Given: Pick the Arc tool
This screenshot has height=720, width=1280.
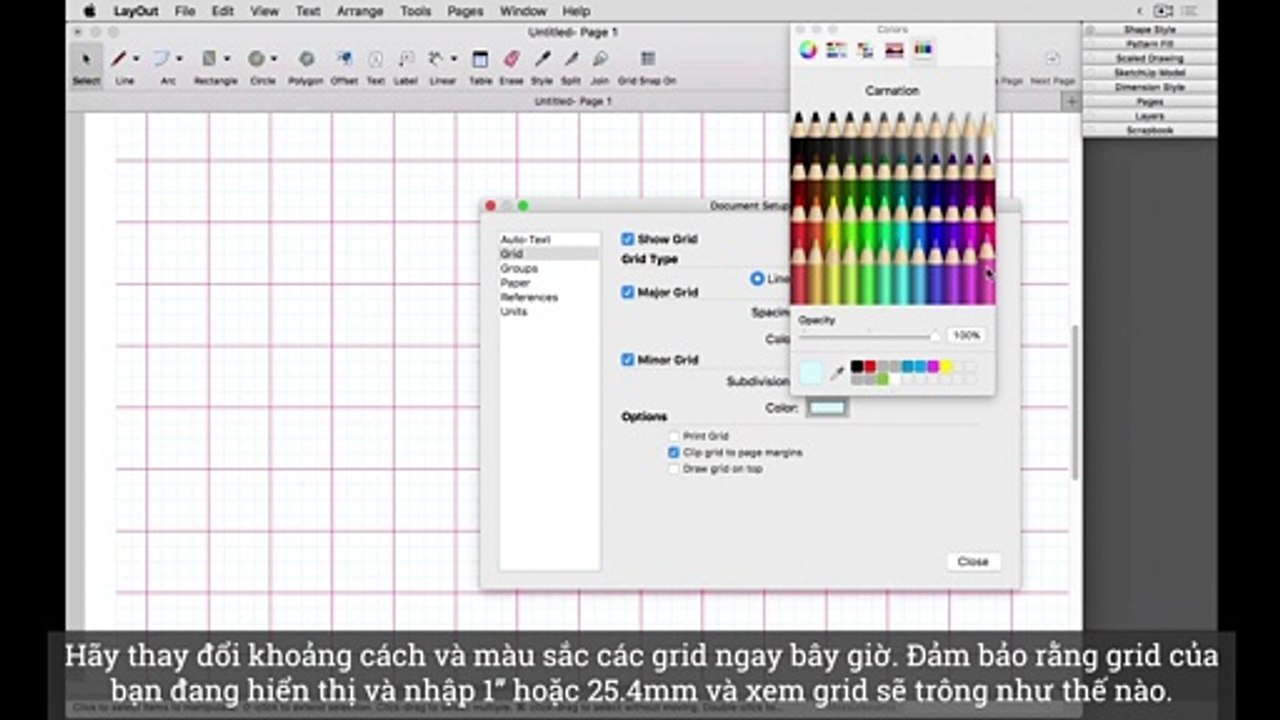Looking at the screenshot, I should (x=162, y=59).
